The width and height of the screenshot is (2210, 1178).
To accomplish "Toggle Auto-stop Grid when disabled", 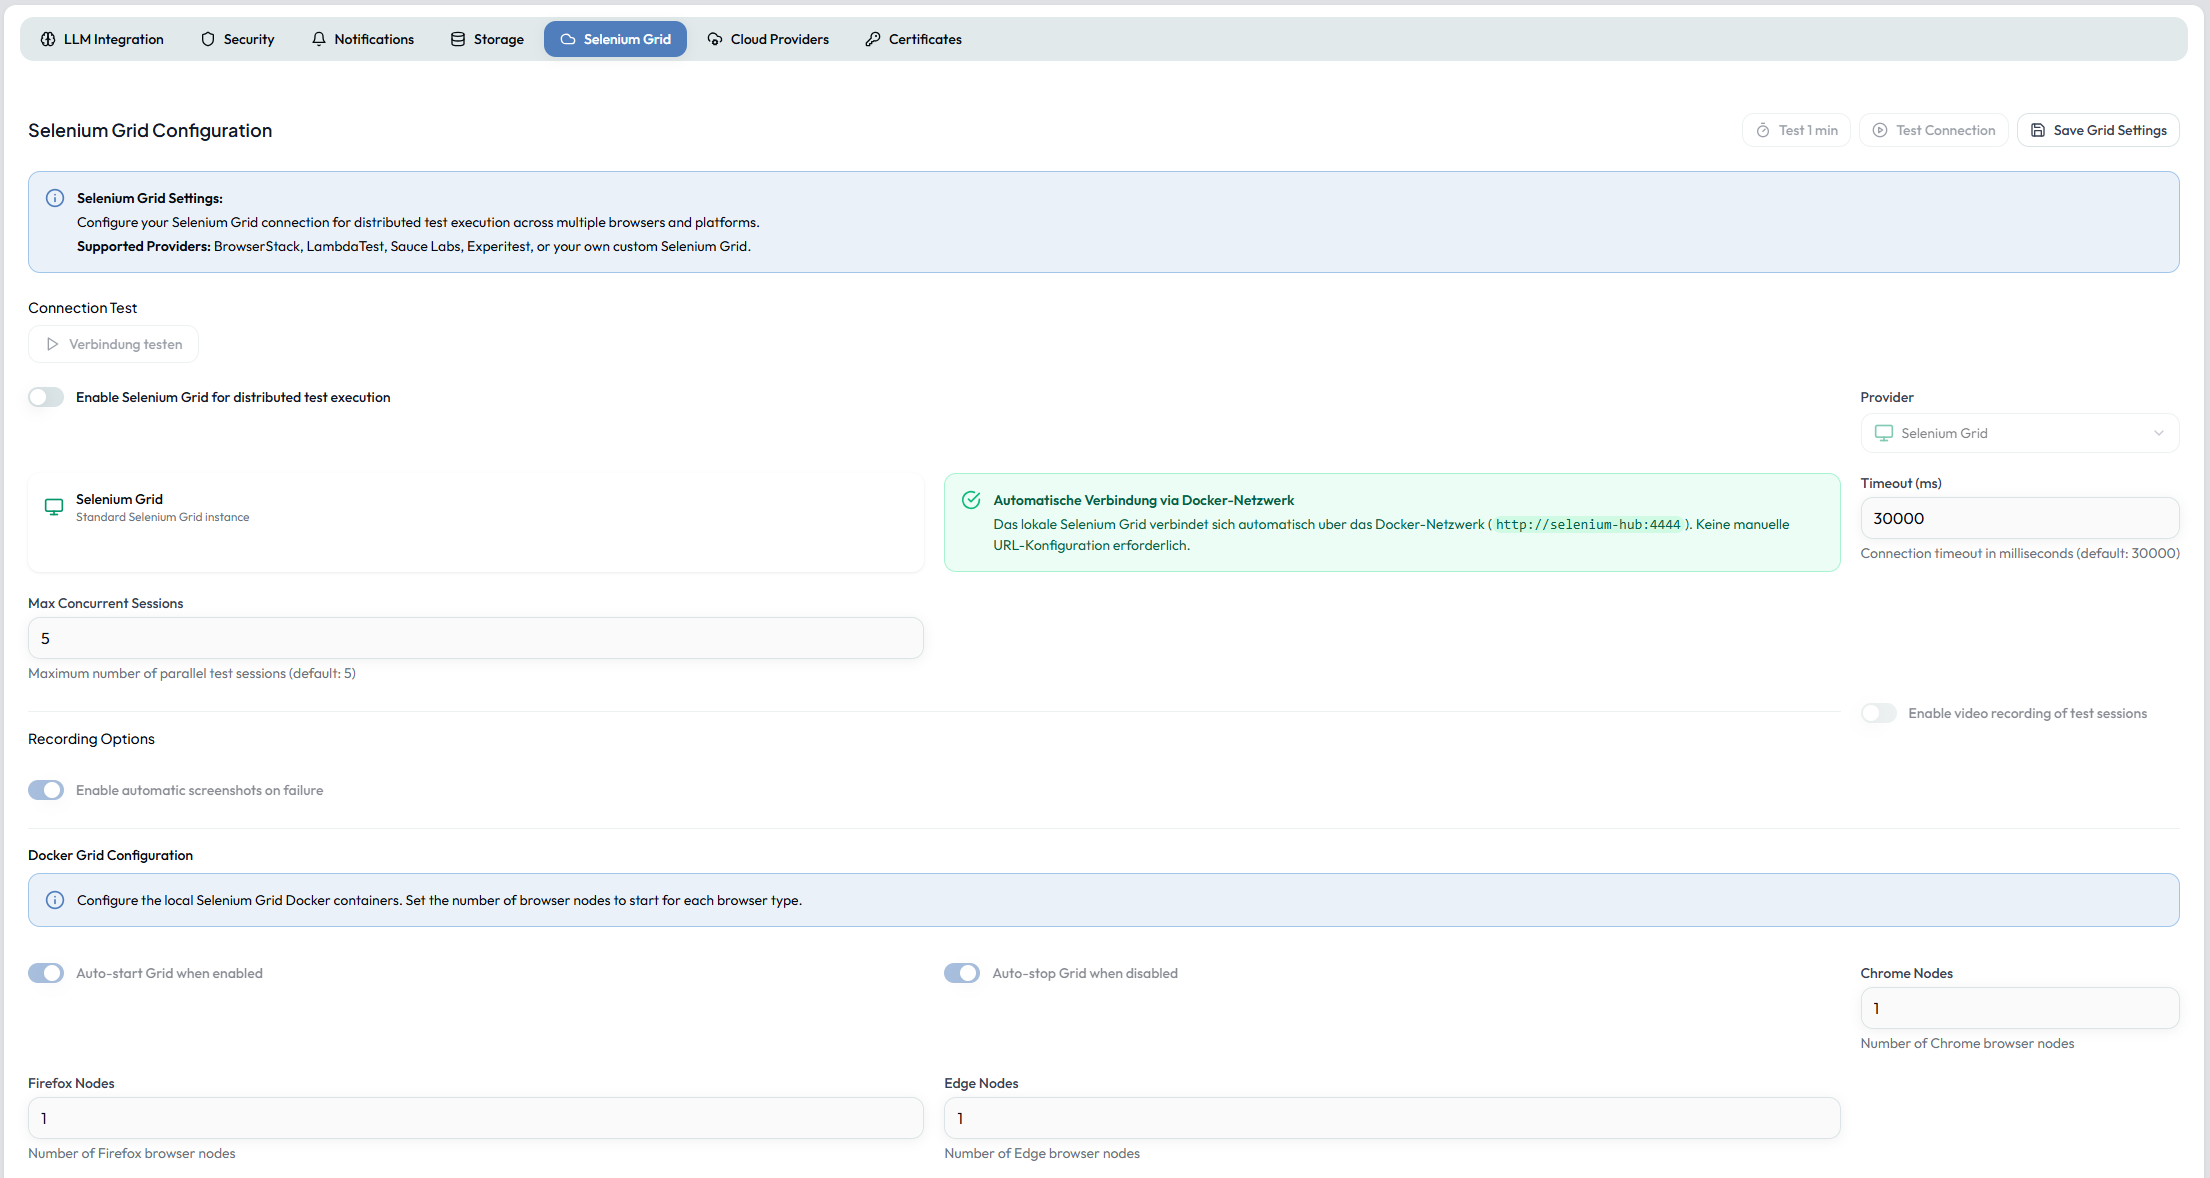I will 962,973.
